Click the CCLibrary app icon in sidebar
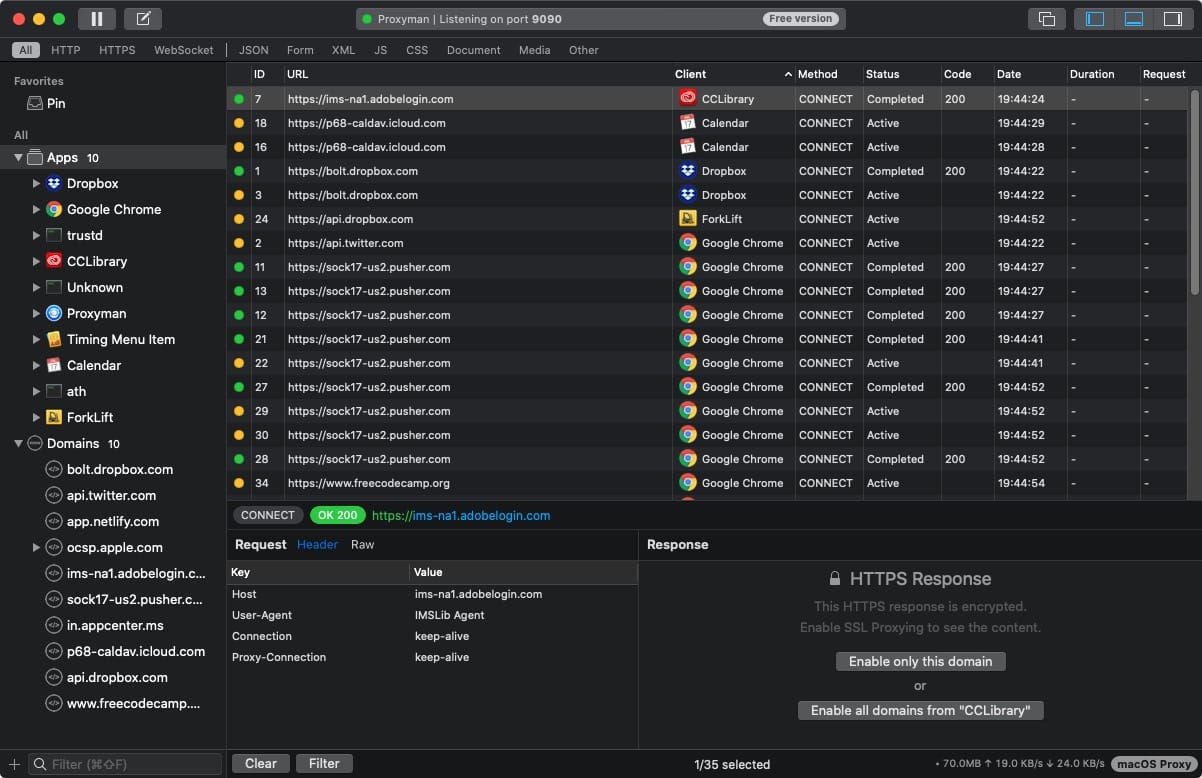The height and width of the screenshot is (778, 1202). (x=54, y=261)
